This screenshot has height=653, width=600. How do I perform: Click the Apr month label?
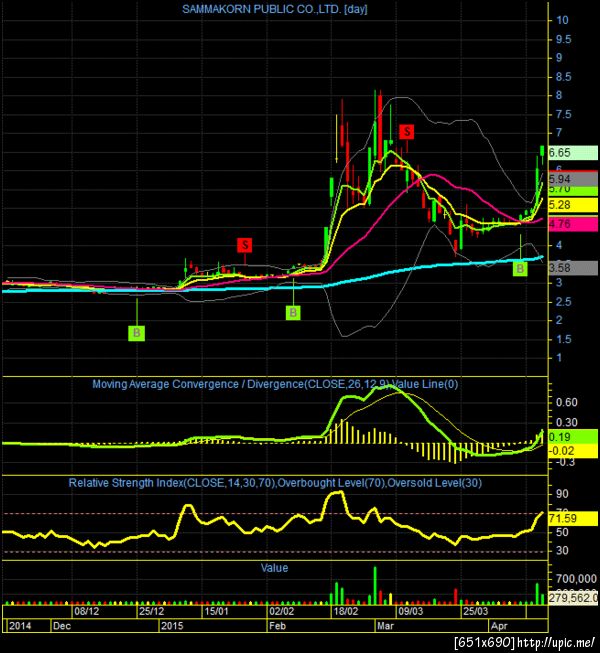(x=499, y=626)
